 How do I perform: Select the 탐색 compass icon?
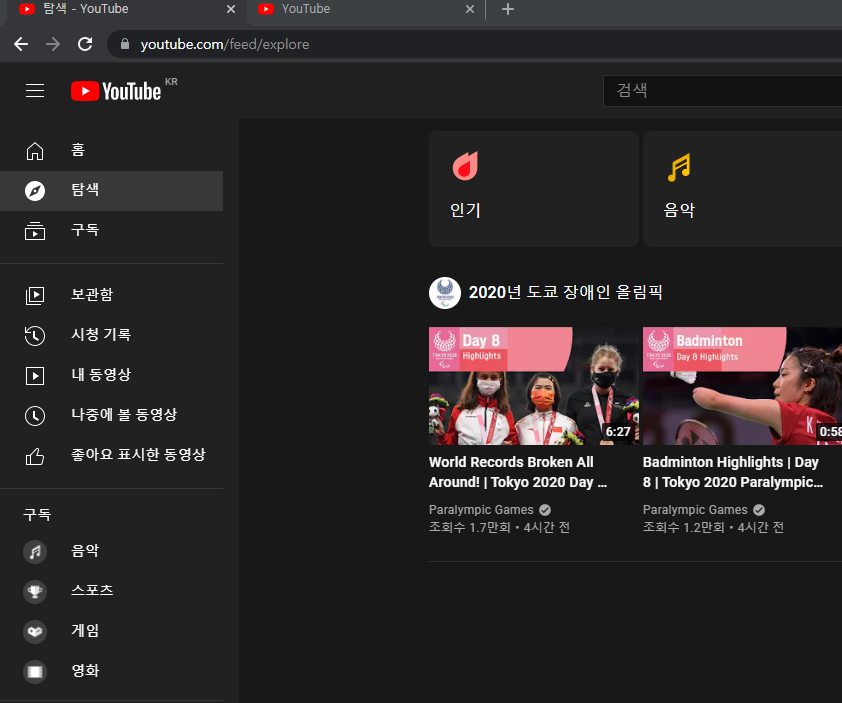point(35,191)
